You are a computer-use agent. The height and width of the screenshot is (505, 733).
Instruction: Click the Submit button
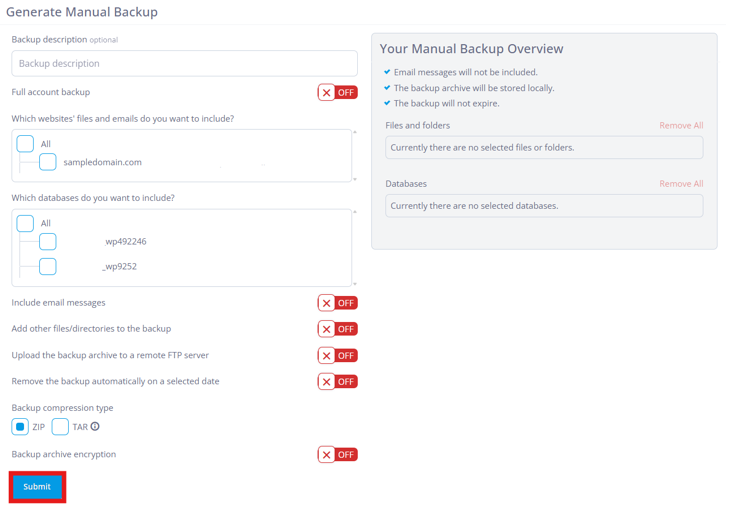click(x=37, y=487)
